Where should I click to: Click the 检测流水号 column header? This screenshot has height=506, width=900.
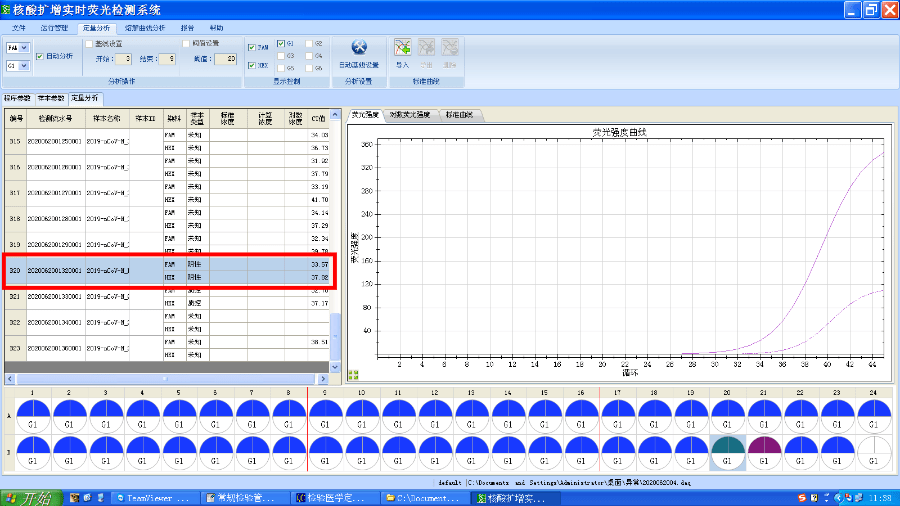(56, 119)
